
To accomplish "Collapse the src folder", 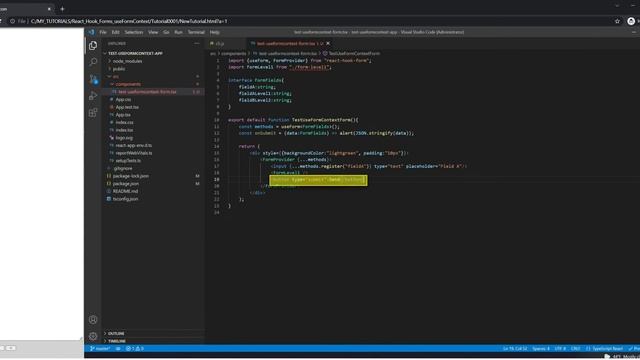I will [116, 76].
